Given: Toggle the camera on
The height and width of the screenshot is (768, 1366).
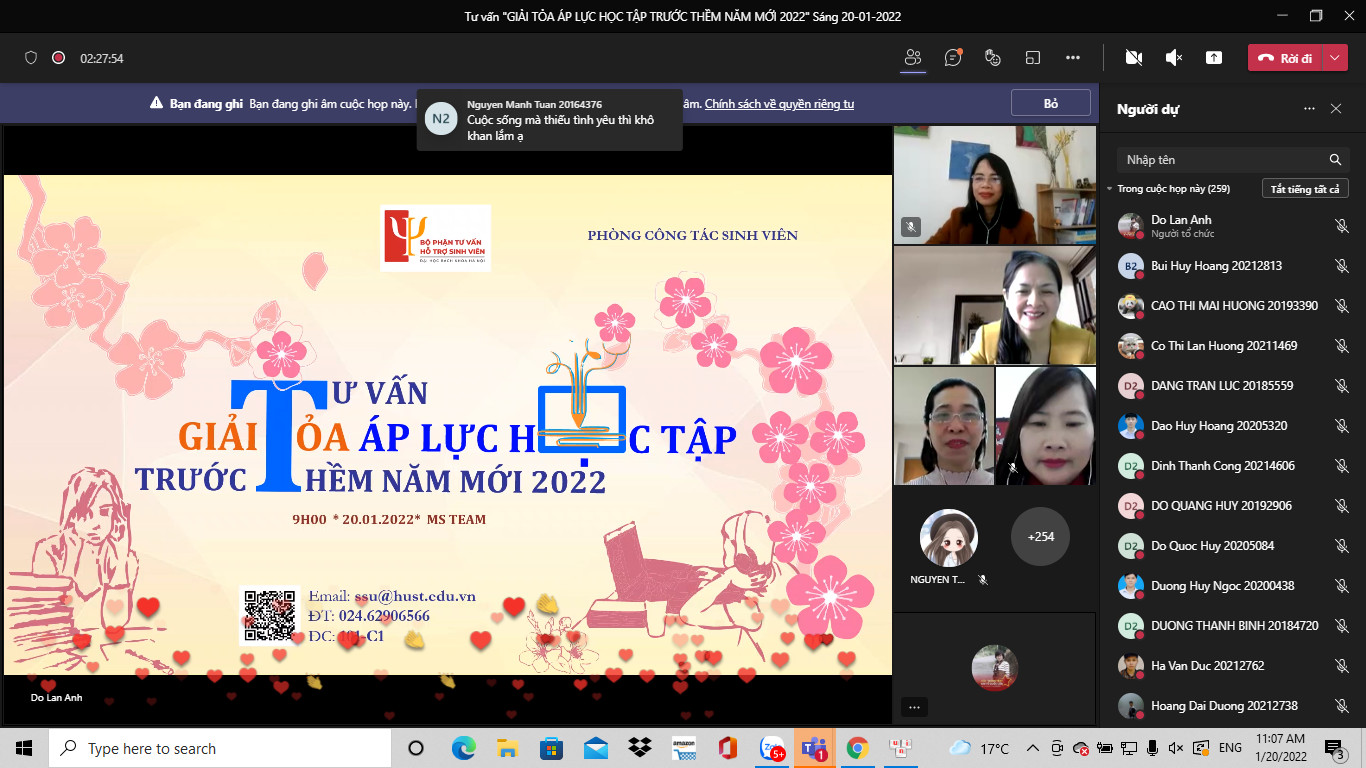Looking at the screenshot, I should (x=1133, y=58).
